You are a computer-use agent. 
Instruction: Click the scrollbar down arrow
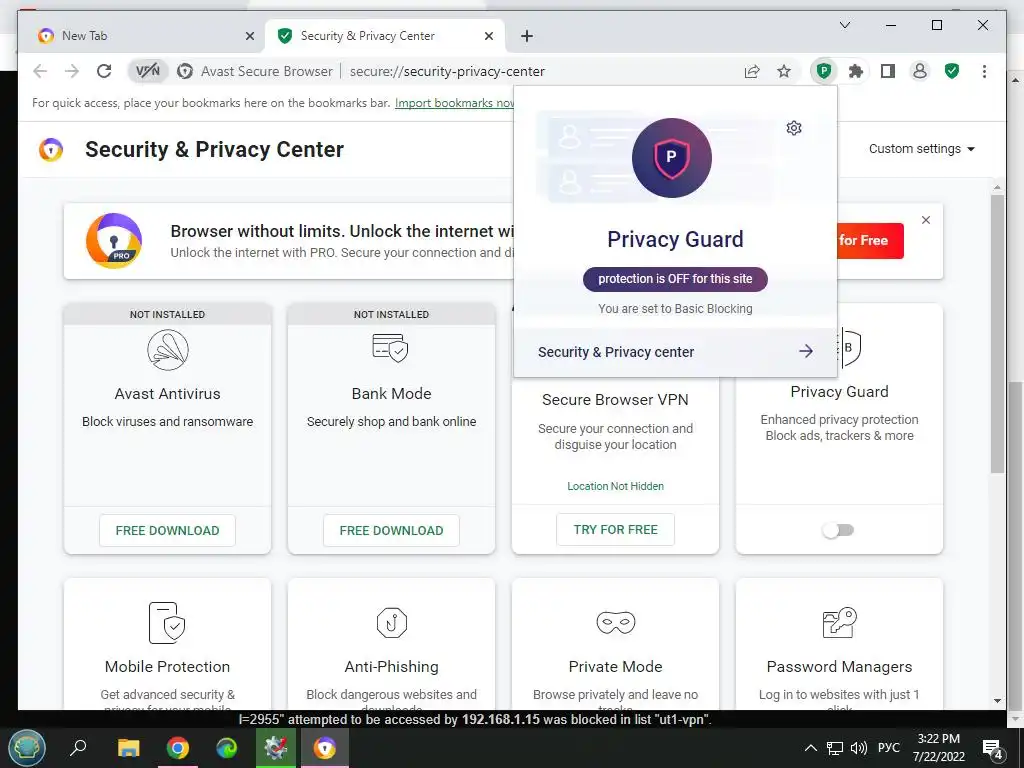(997, 701)
